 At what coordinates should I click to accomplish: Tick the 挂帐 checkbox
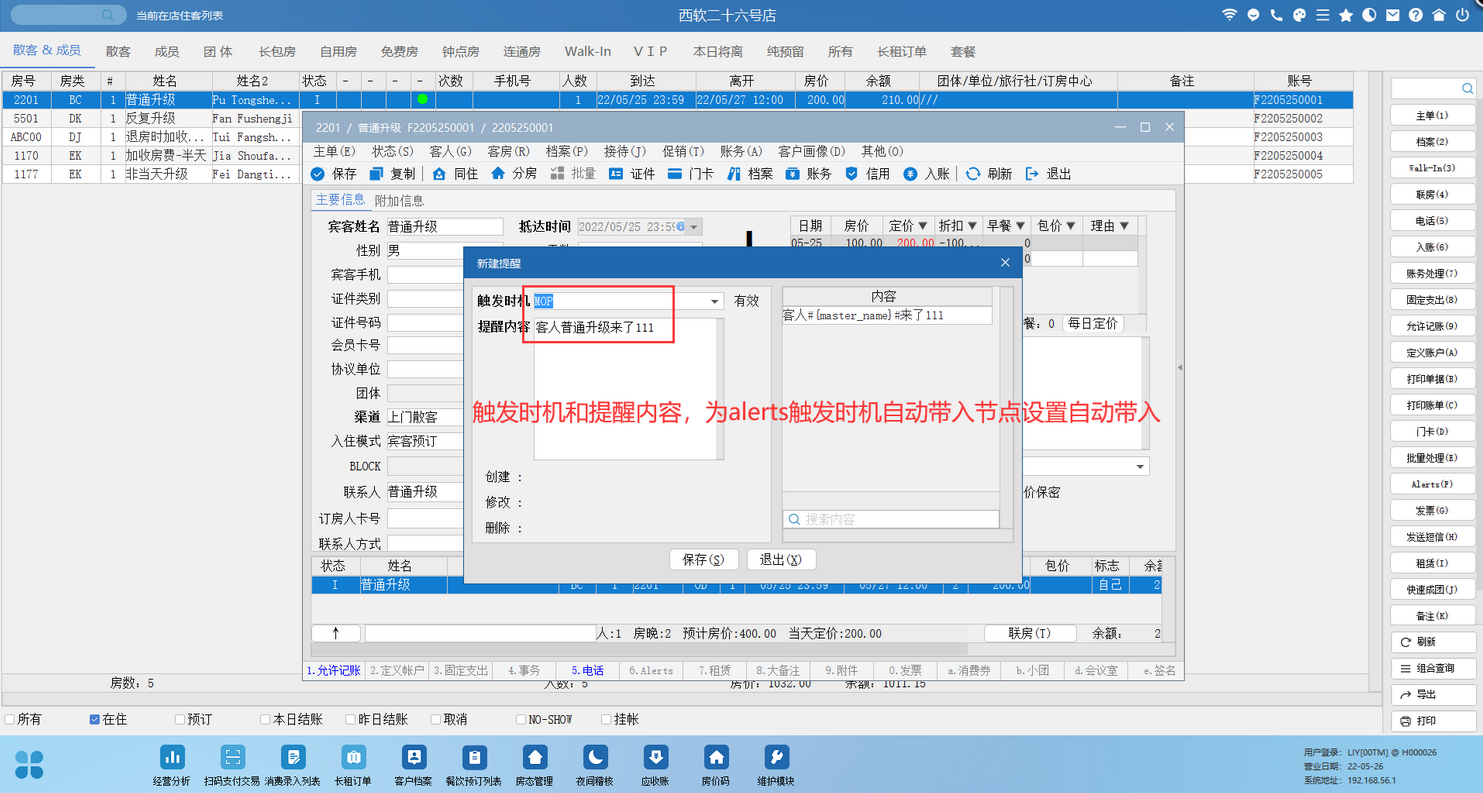(606, 719)
